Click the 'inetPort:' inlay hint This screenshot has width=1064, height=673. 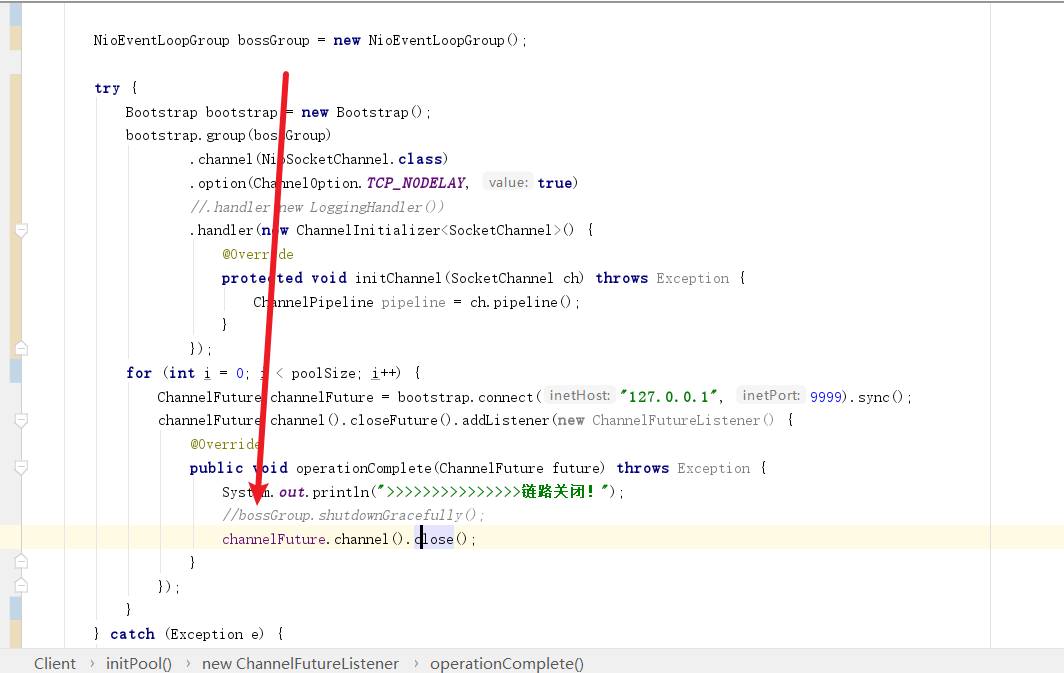point(771,396)
